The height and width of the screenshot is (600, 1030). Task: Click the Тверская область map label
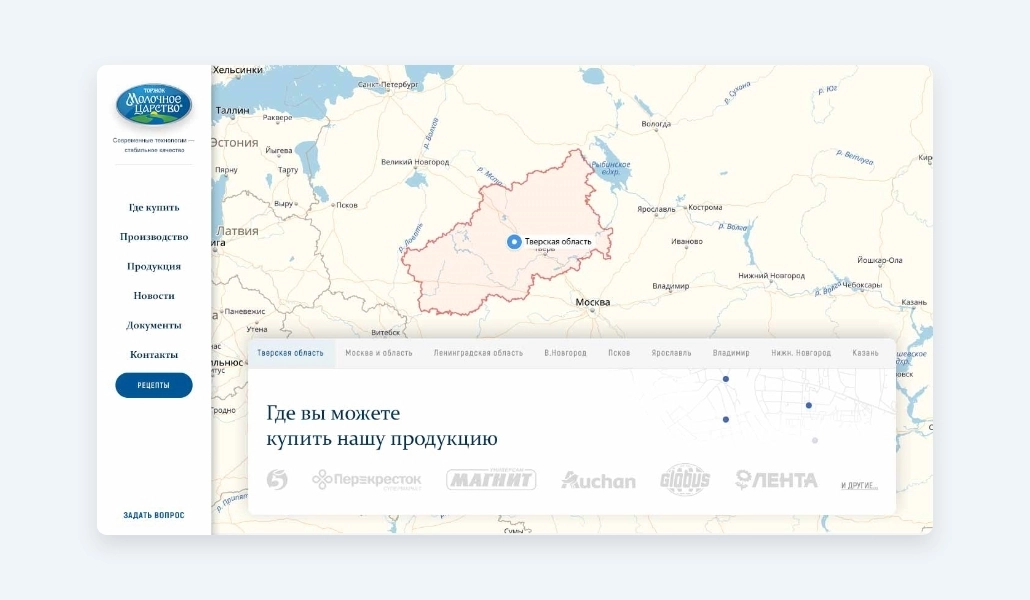pyautogui.click(x=558, y=242)
